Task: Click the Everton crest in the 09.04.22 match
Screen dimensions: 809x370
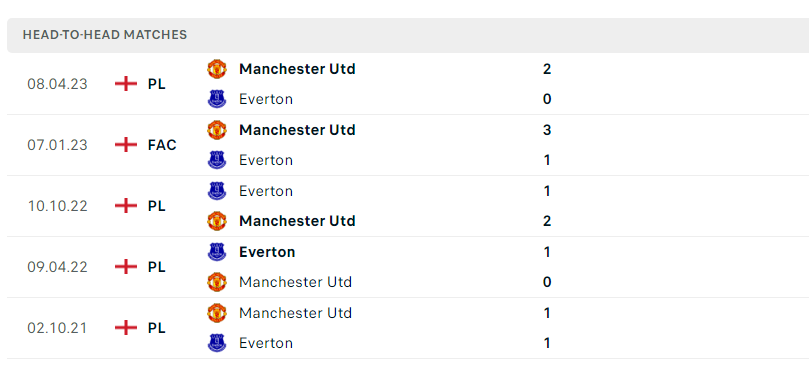Action: point(217,252)
